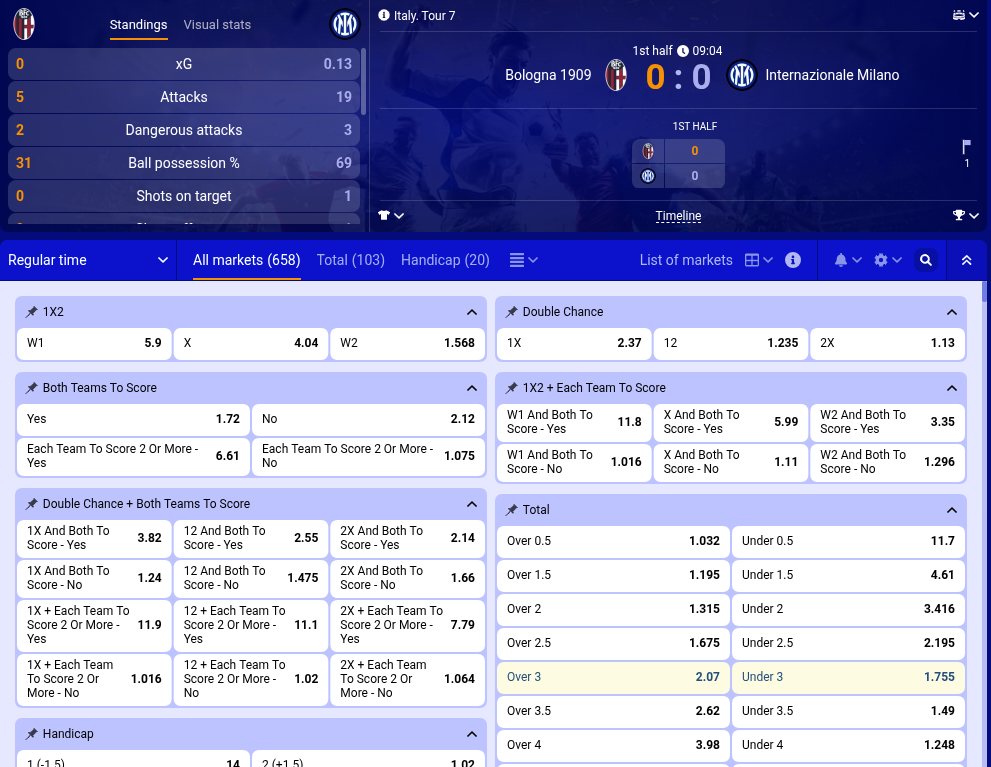Select Over 4 at 3.98
This screenshot has width=991, height=767.
coord(613,745)
